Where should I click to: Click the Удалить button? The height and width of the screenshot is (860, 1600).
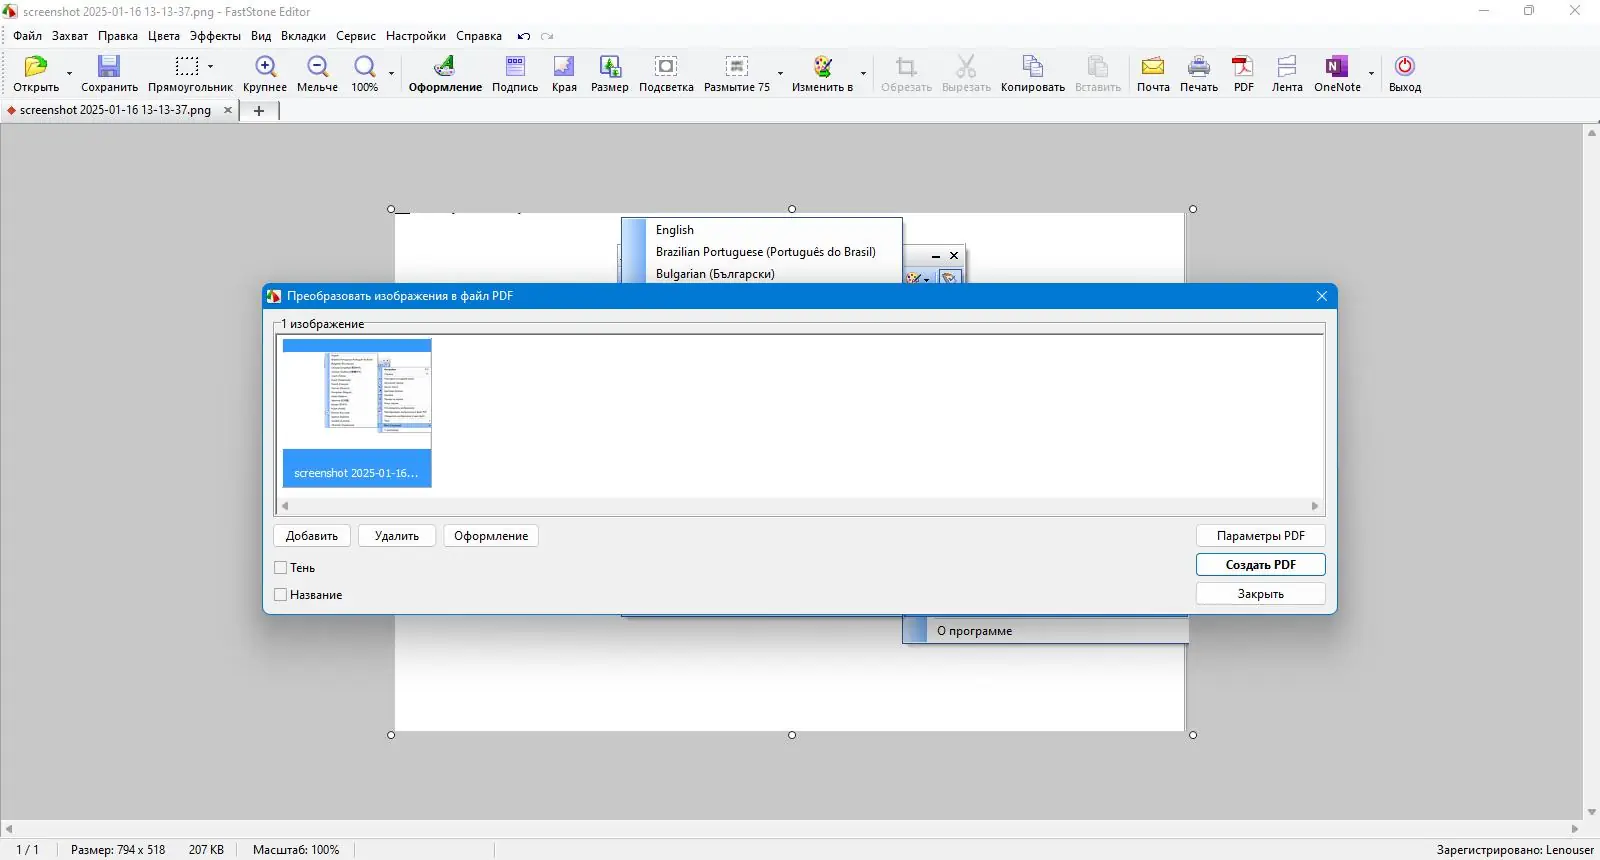[x=397, y=536]
